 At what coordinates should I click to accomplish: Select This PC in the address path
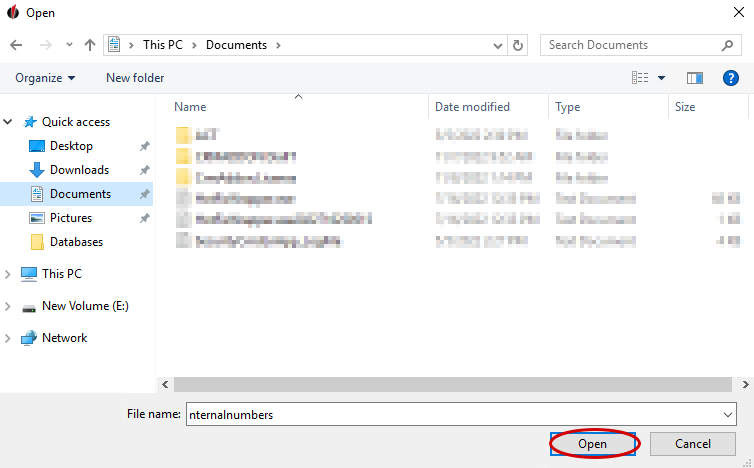[x=163, y=45]
